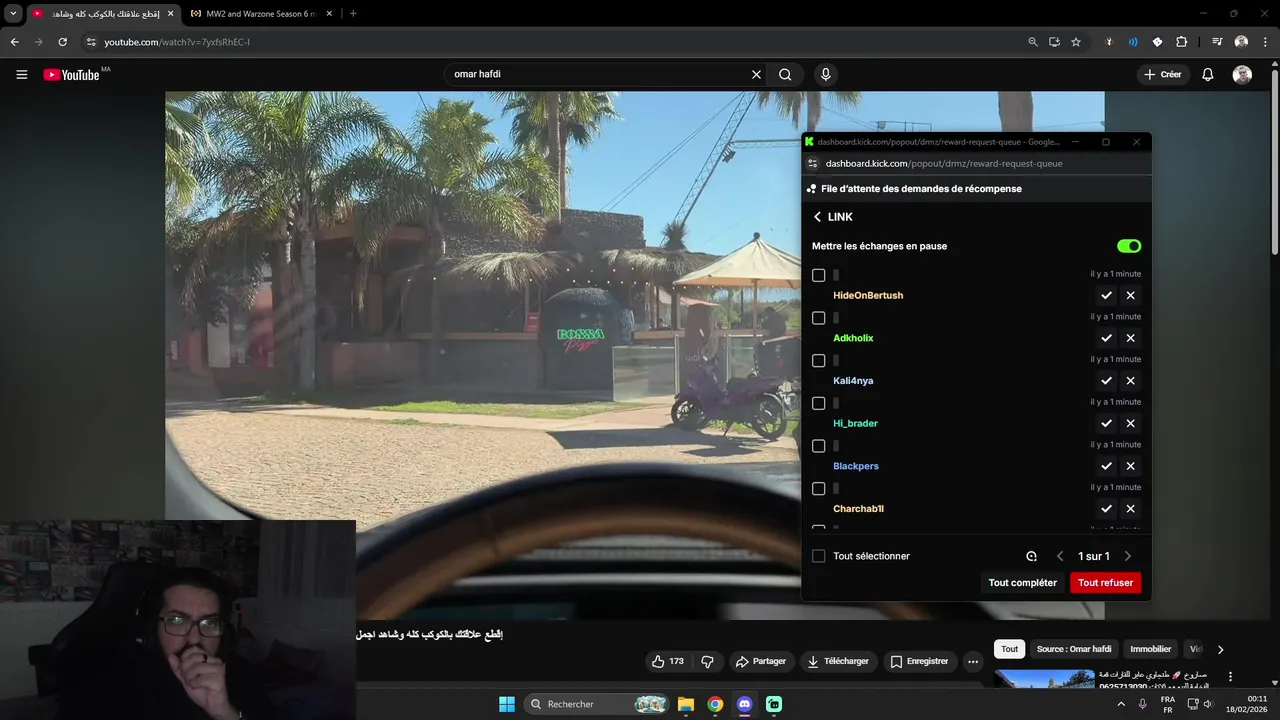
Task: Approve Charchab1l's request with checkmark
Action: click(1106, 509)
